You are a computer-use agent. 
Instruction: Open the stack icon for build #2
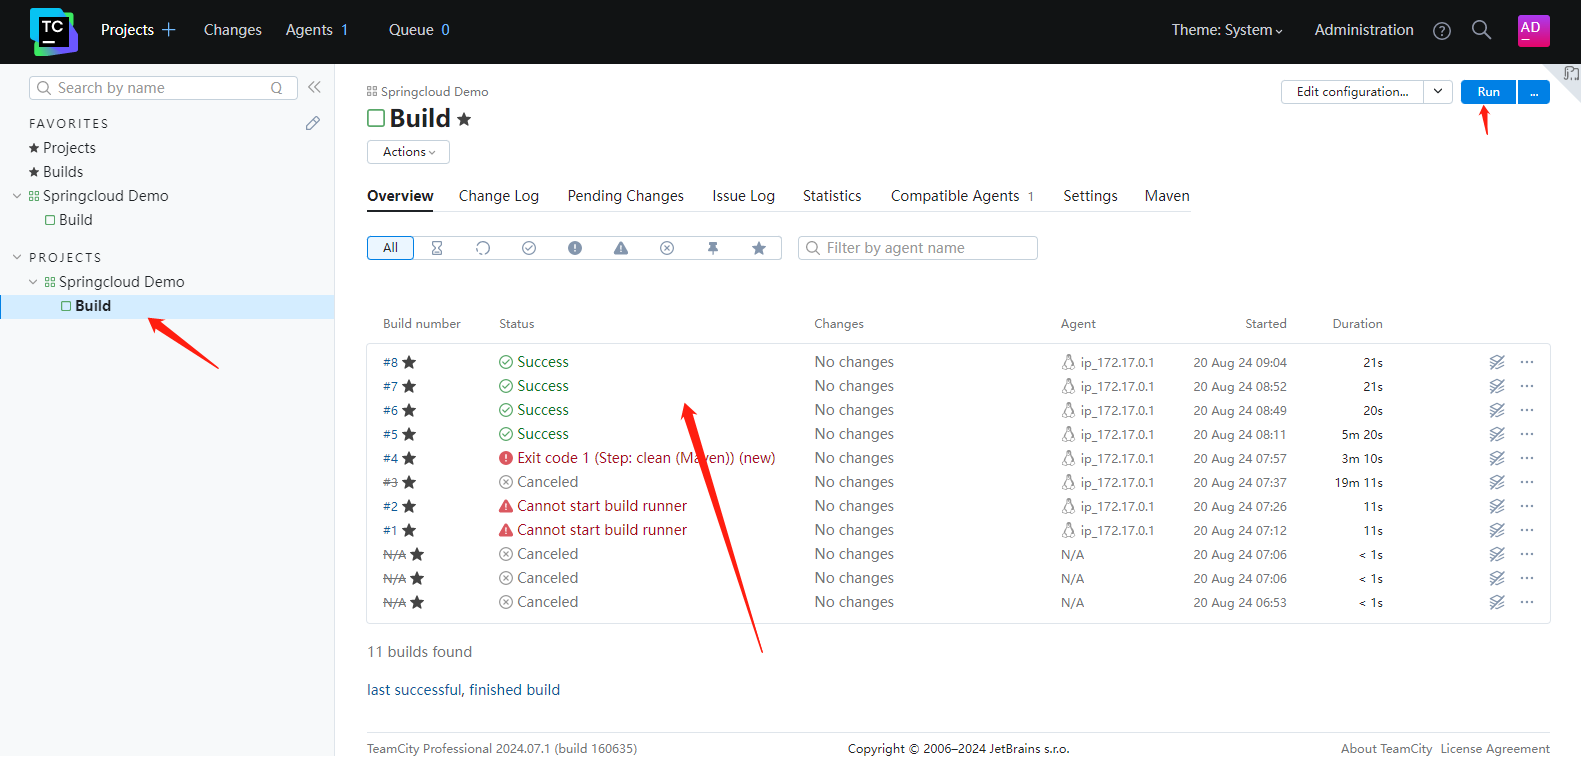tap(1497, 506)
